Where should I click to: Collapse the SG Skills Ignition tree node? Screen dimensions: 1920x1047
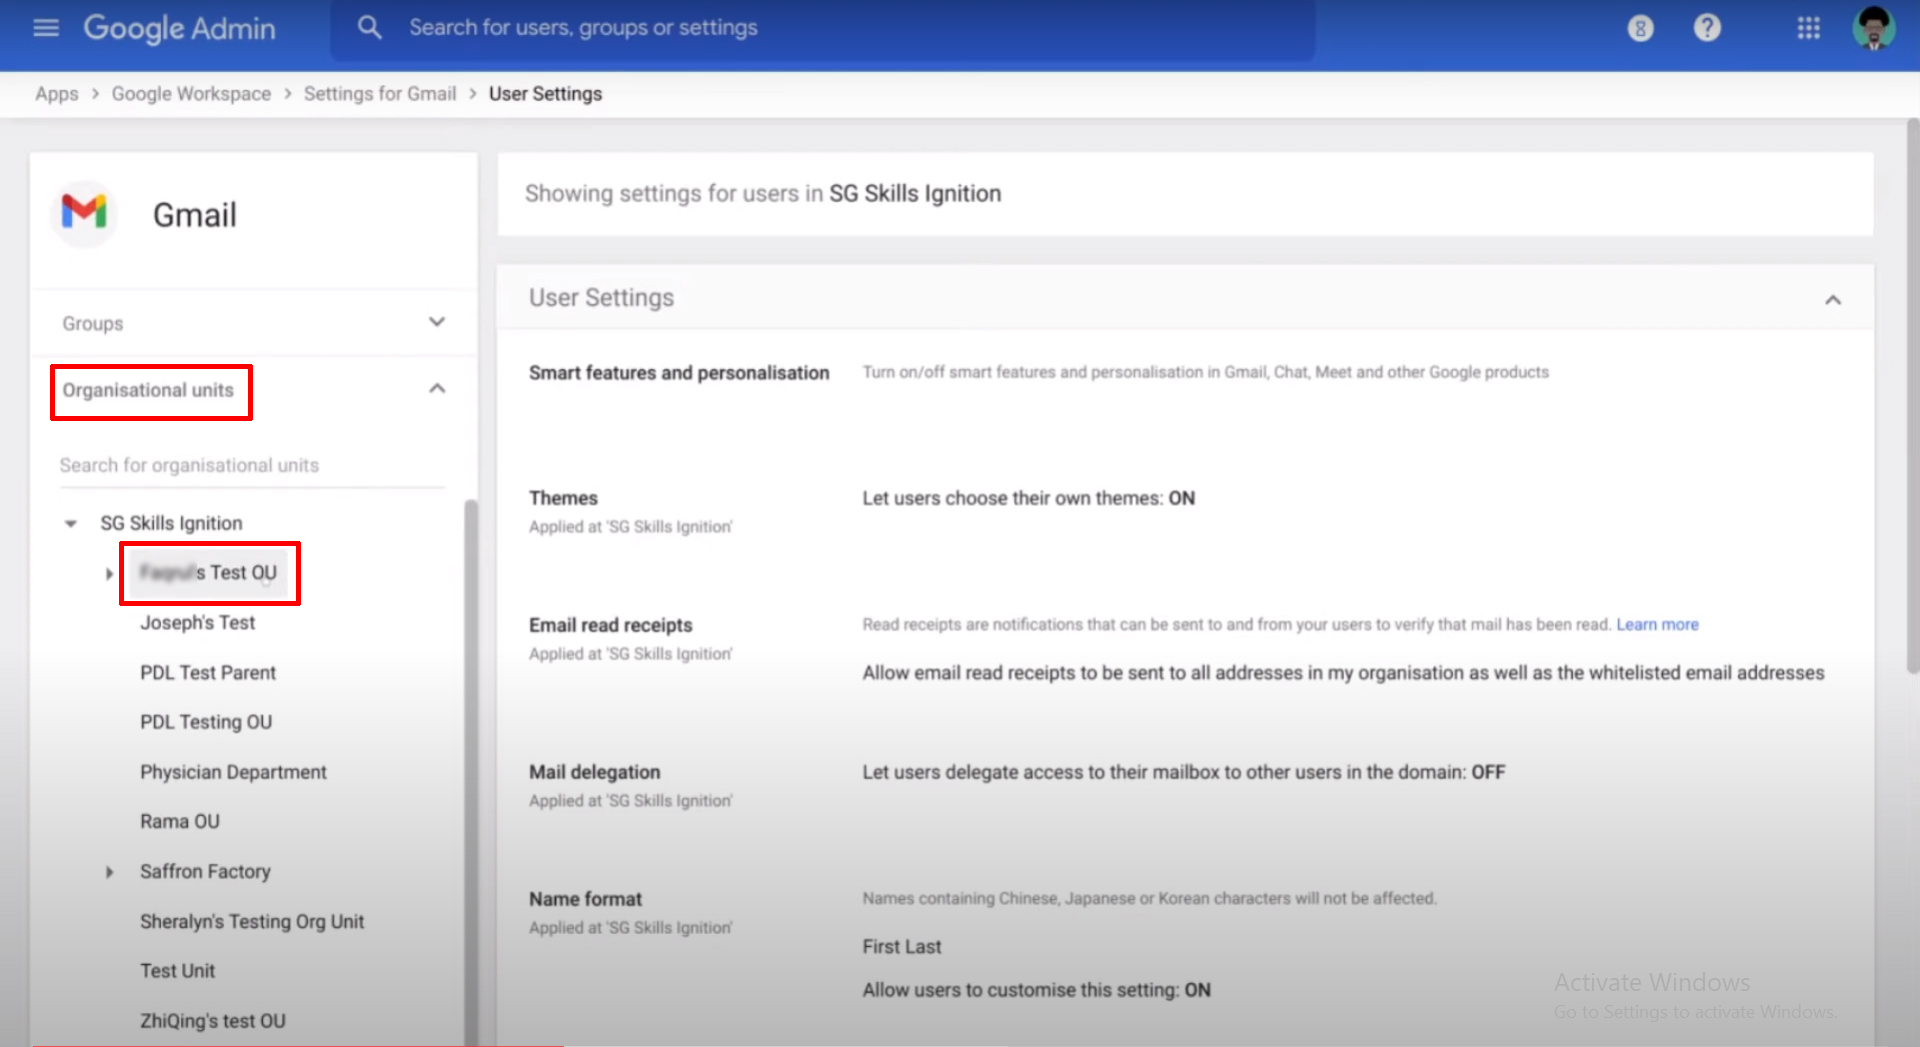point(71,524)
